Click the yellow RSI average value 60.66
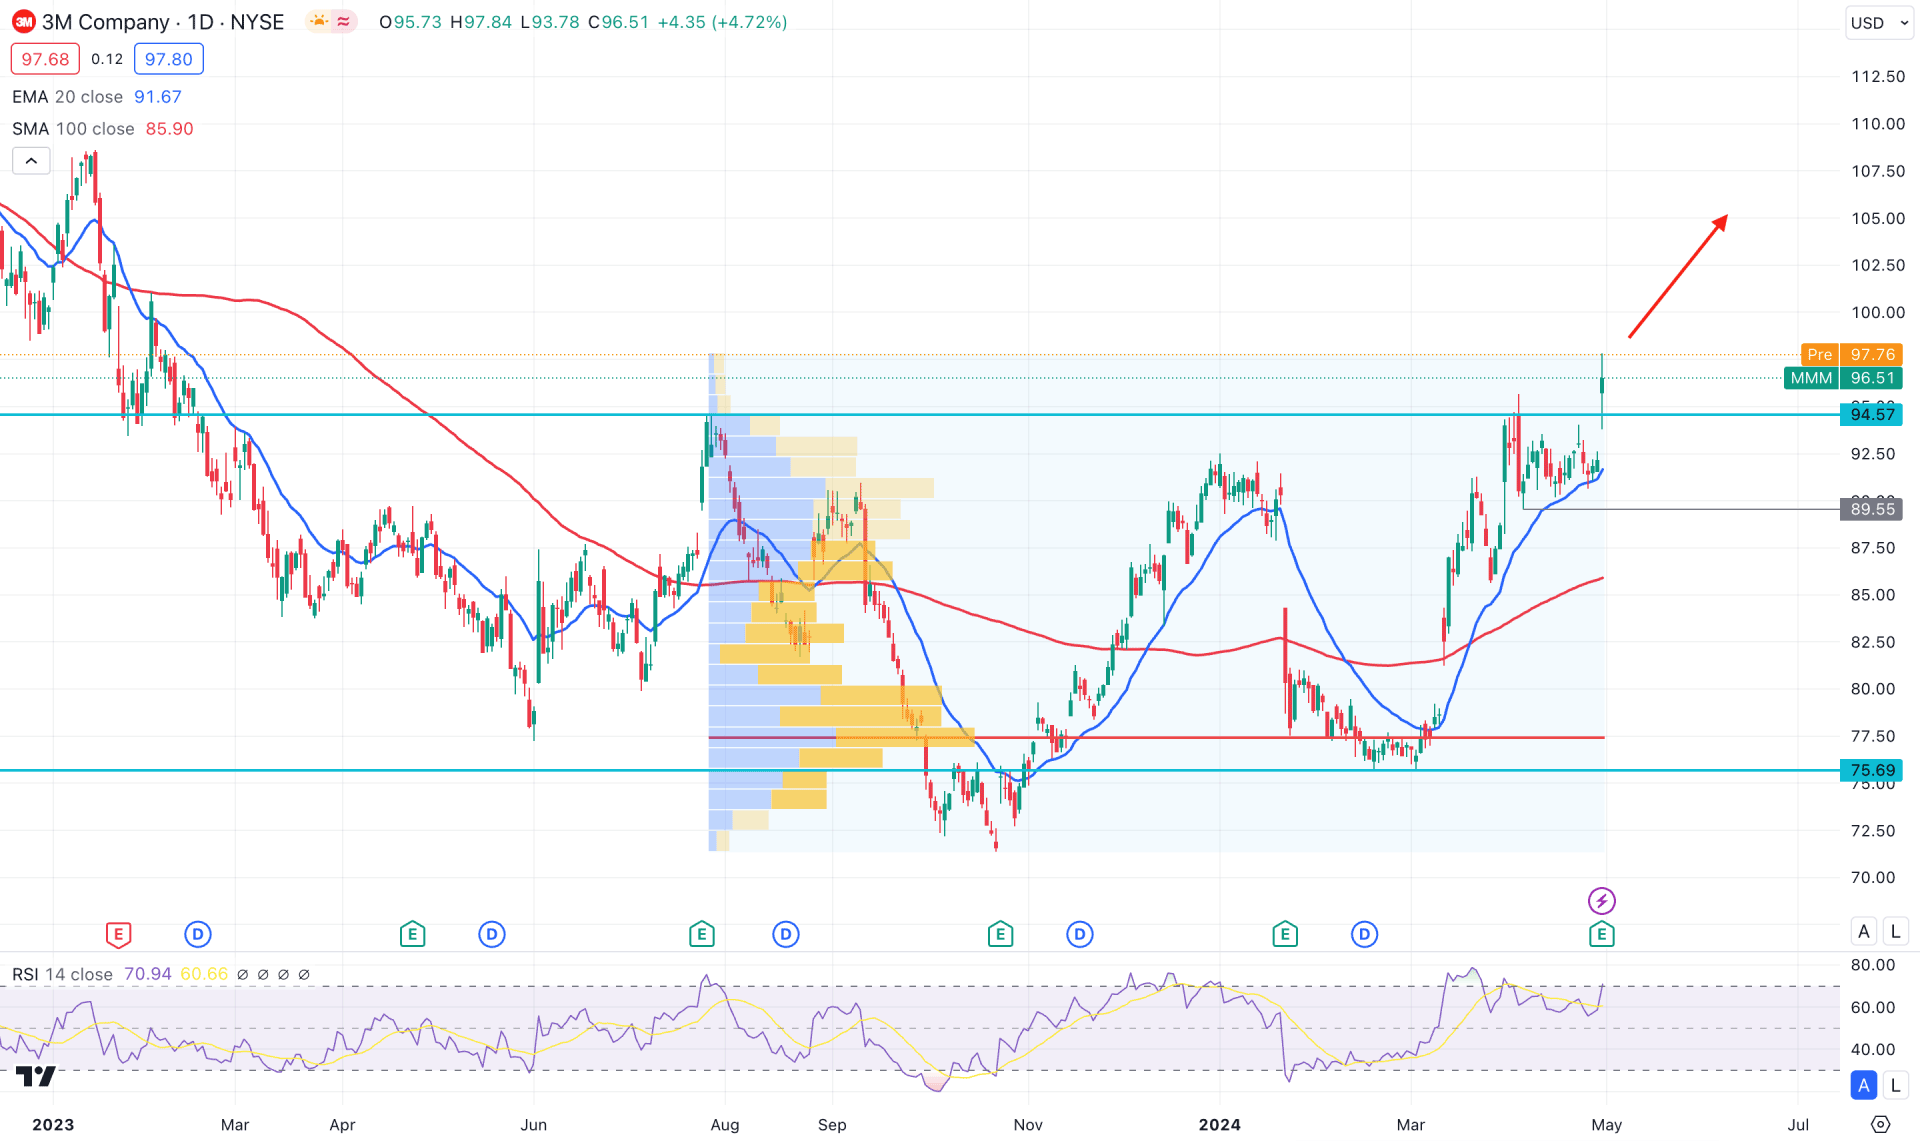 [x=204, y=974]
